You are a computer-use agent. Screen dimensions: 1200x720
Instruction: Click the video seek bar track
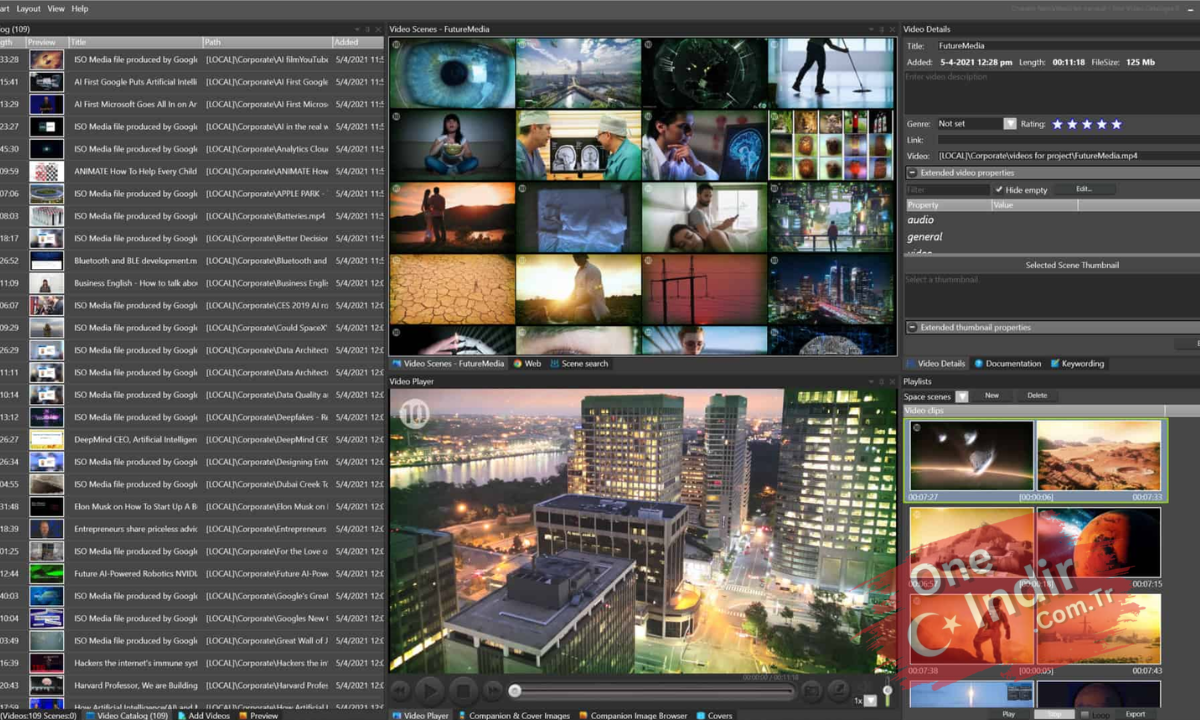[x=653, y=690]
